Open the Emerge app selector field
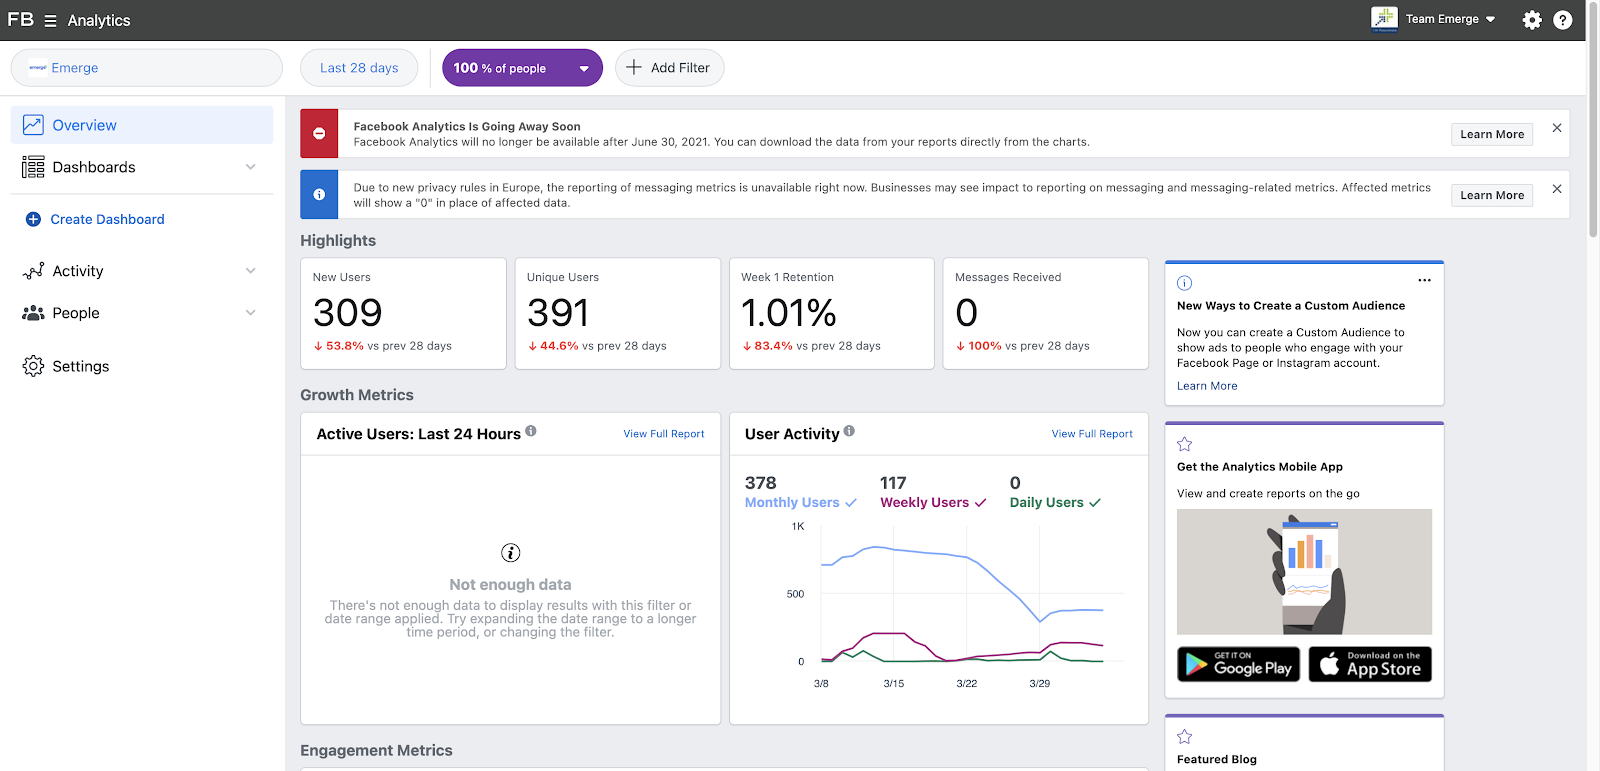Image resolution: width=1600 pixels, height=771 pixels. click(147, 68)
